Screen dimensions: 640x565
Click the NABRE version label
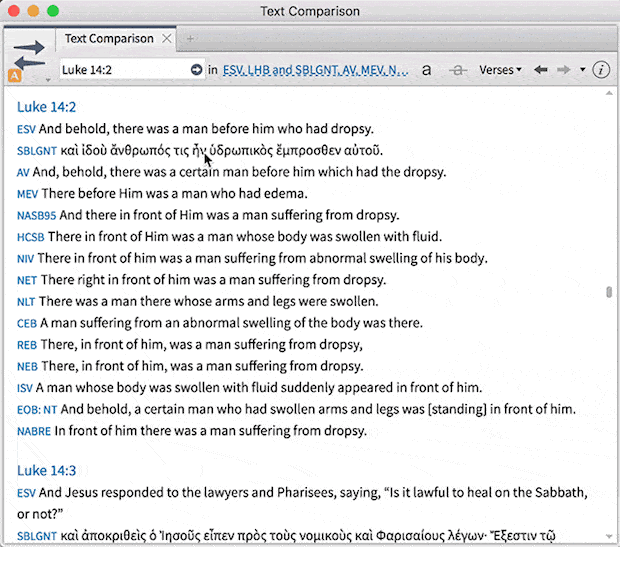coord(34,432)
